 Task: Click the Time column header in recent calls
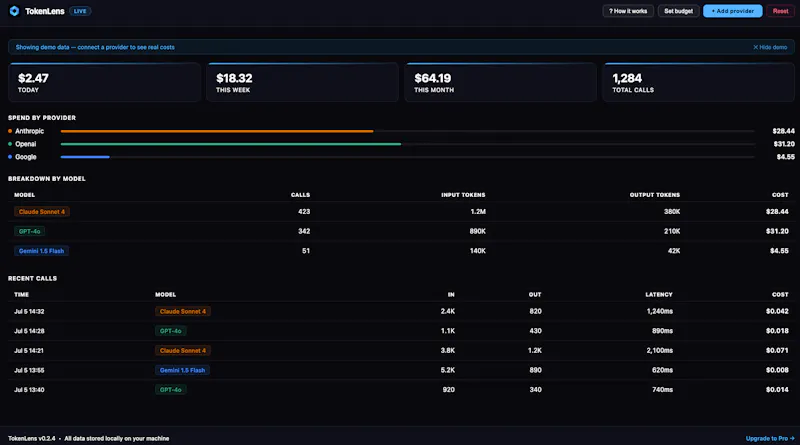click(x=21, y=294)
